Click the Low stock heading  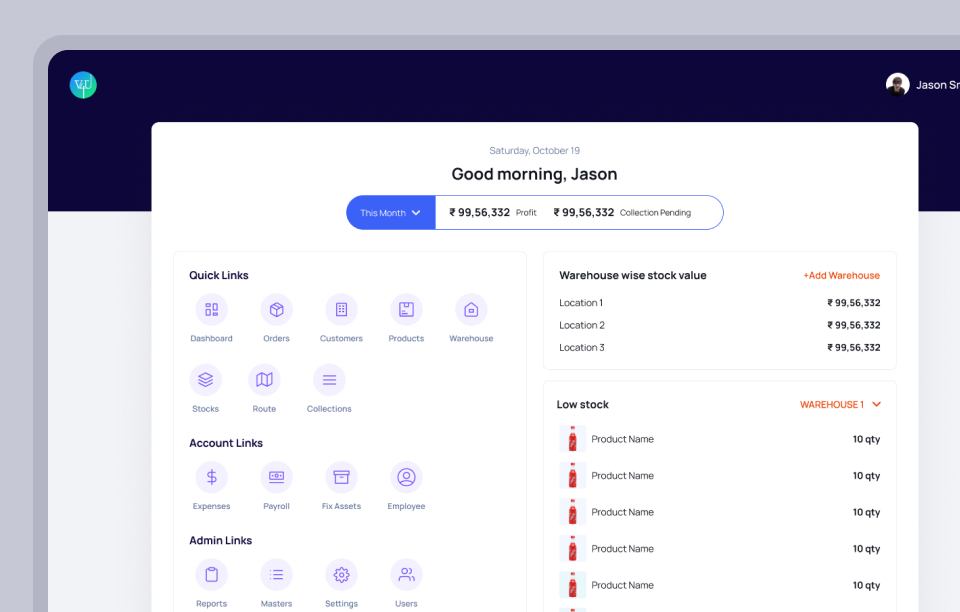coord(582,405)
